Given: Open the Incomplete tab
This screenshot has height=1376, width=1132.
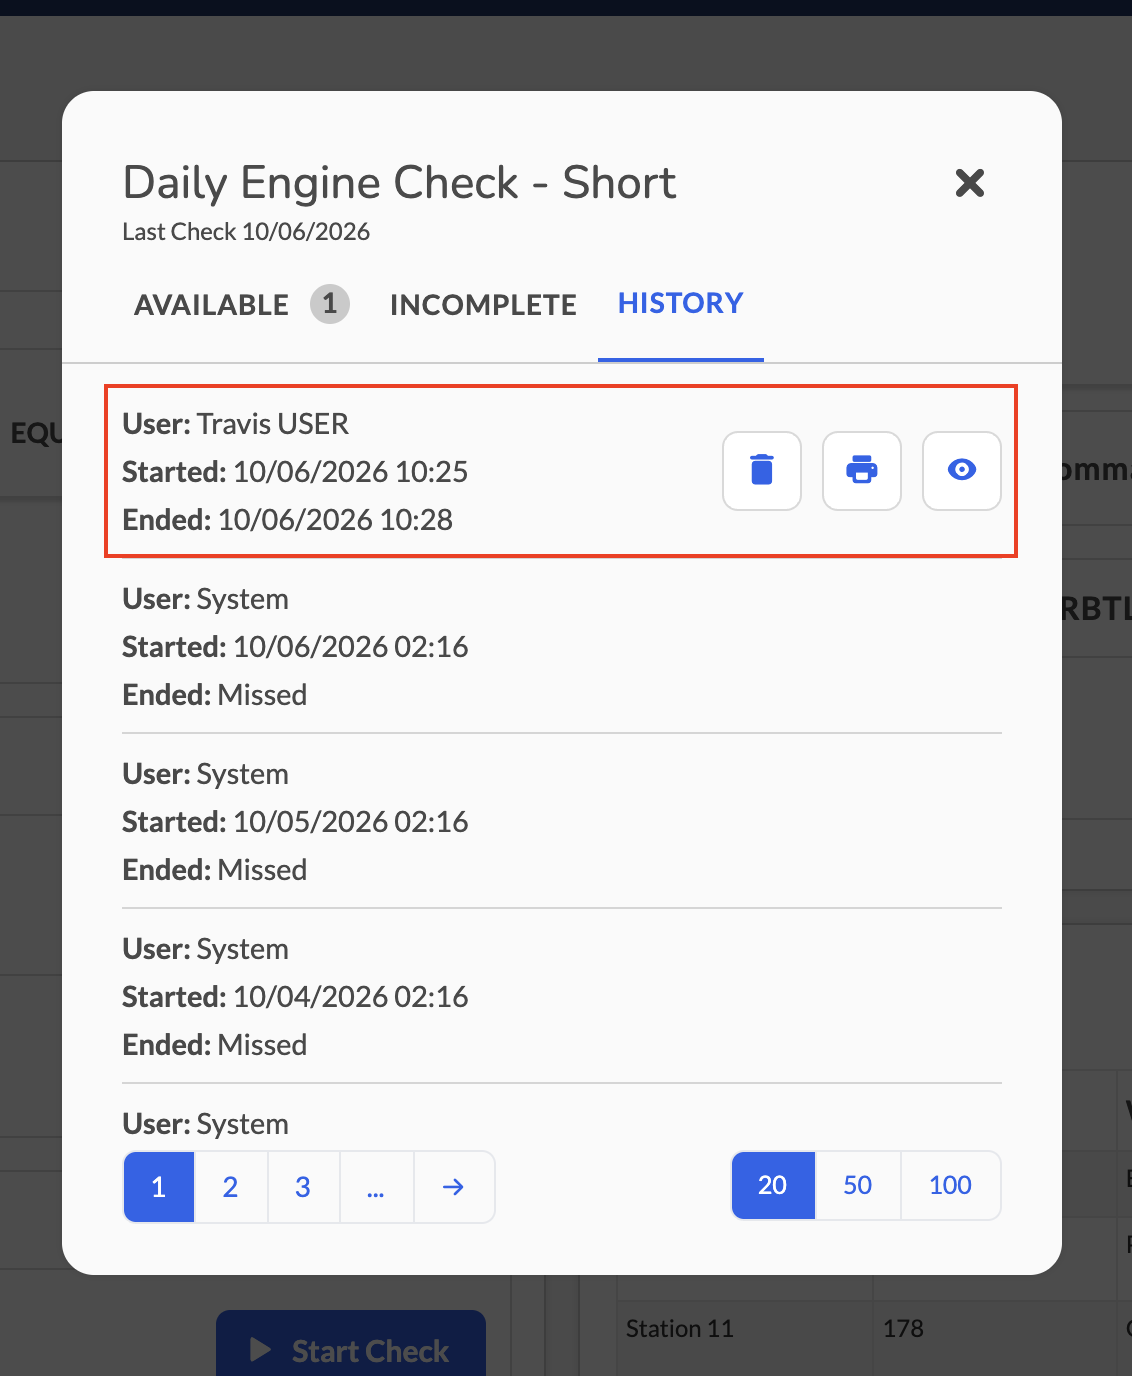Looking at the screenshot, I should tap(483, 304).
